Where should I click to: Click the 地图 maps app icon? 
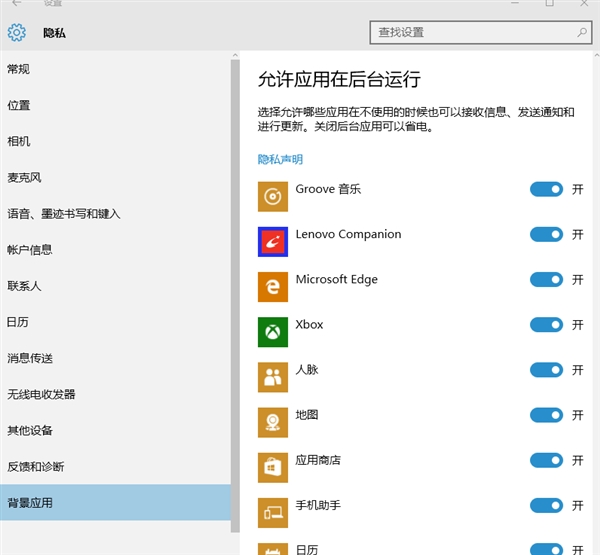(272, 421)
